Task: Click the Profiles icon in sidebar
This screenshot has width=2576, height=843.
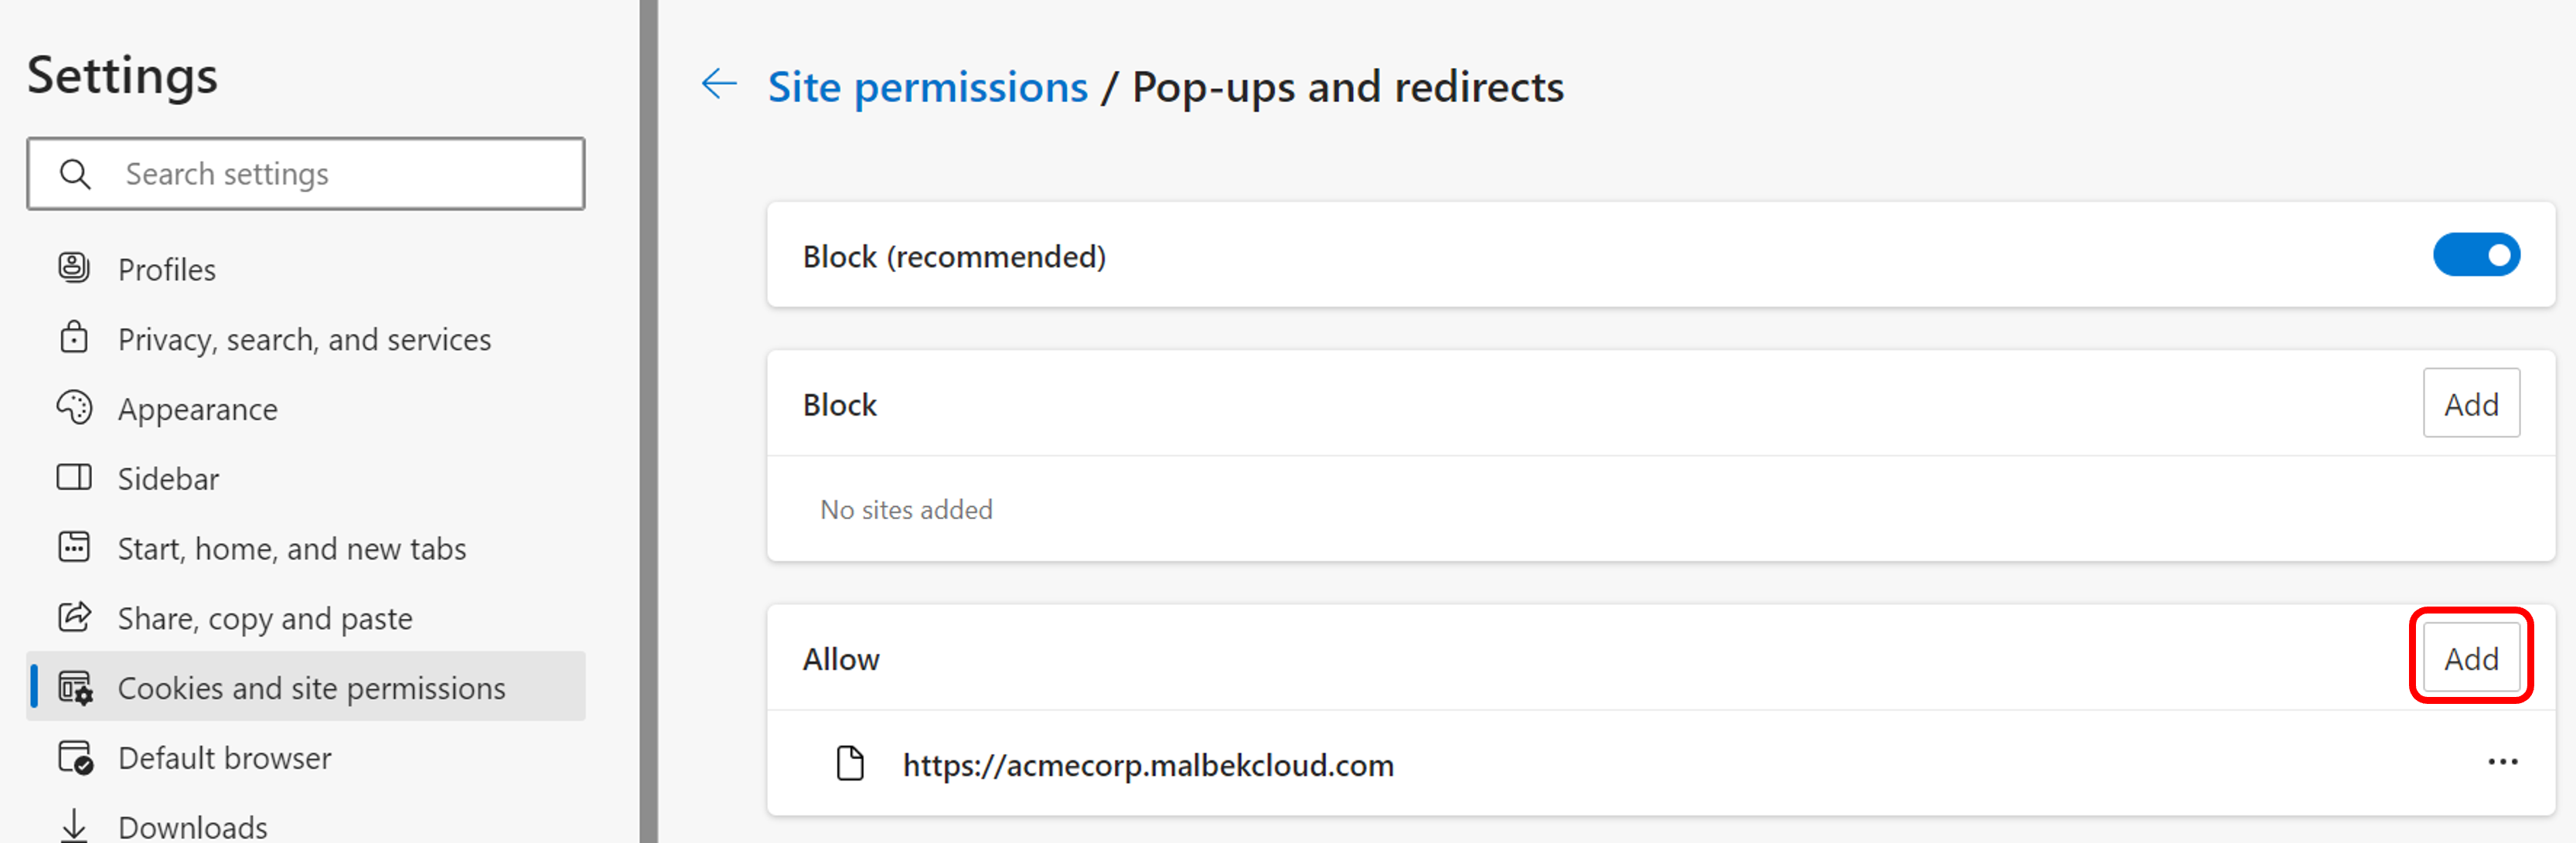Action: coord(74,268)
